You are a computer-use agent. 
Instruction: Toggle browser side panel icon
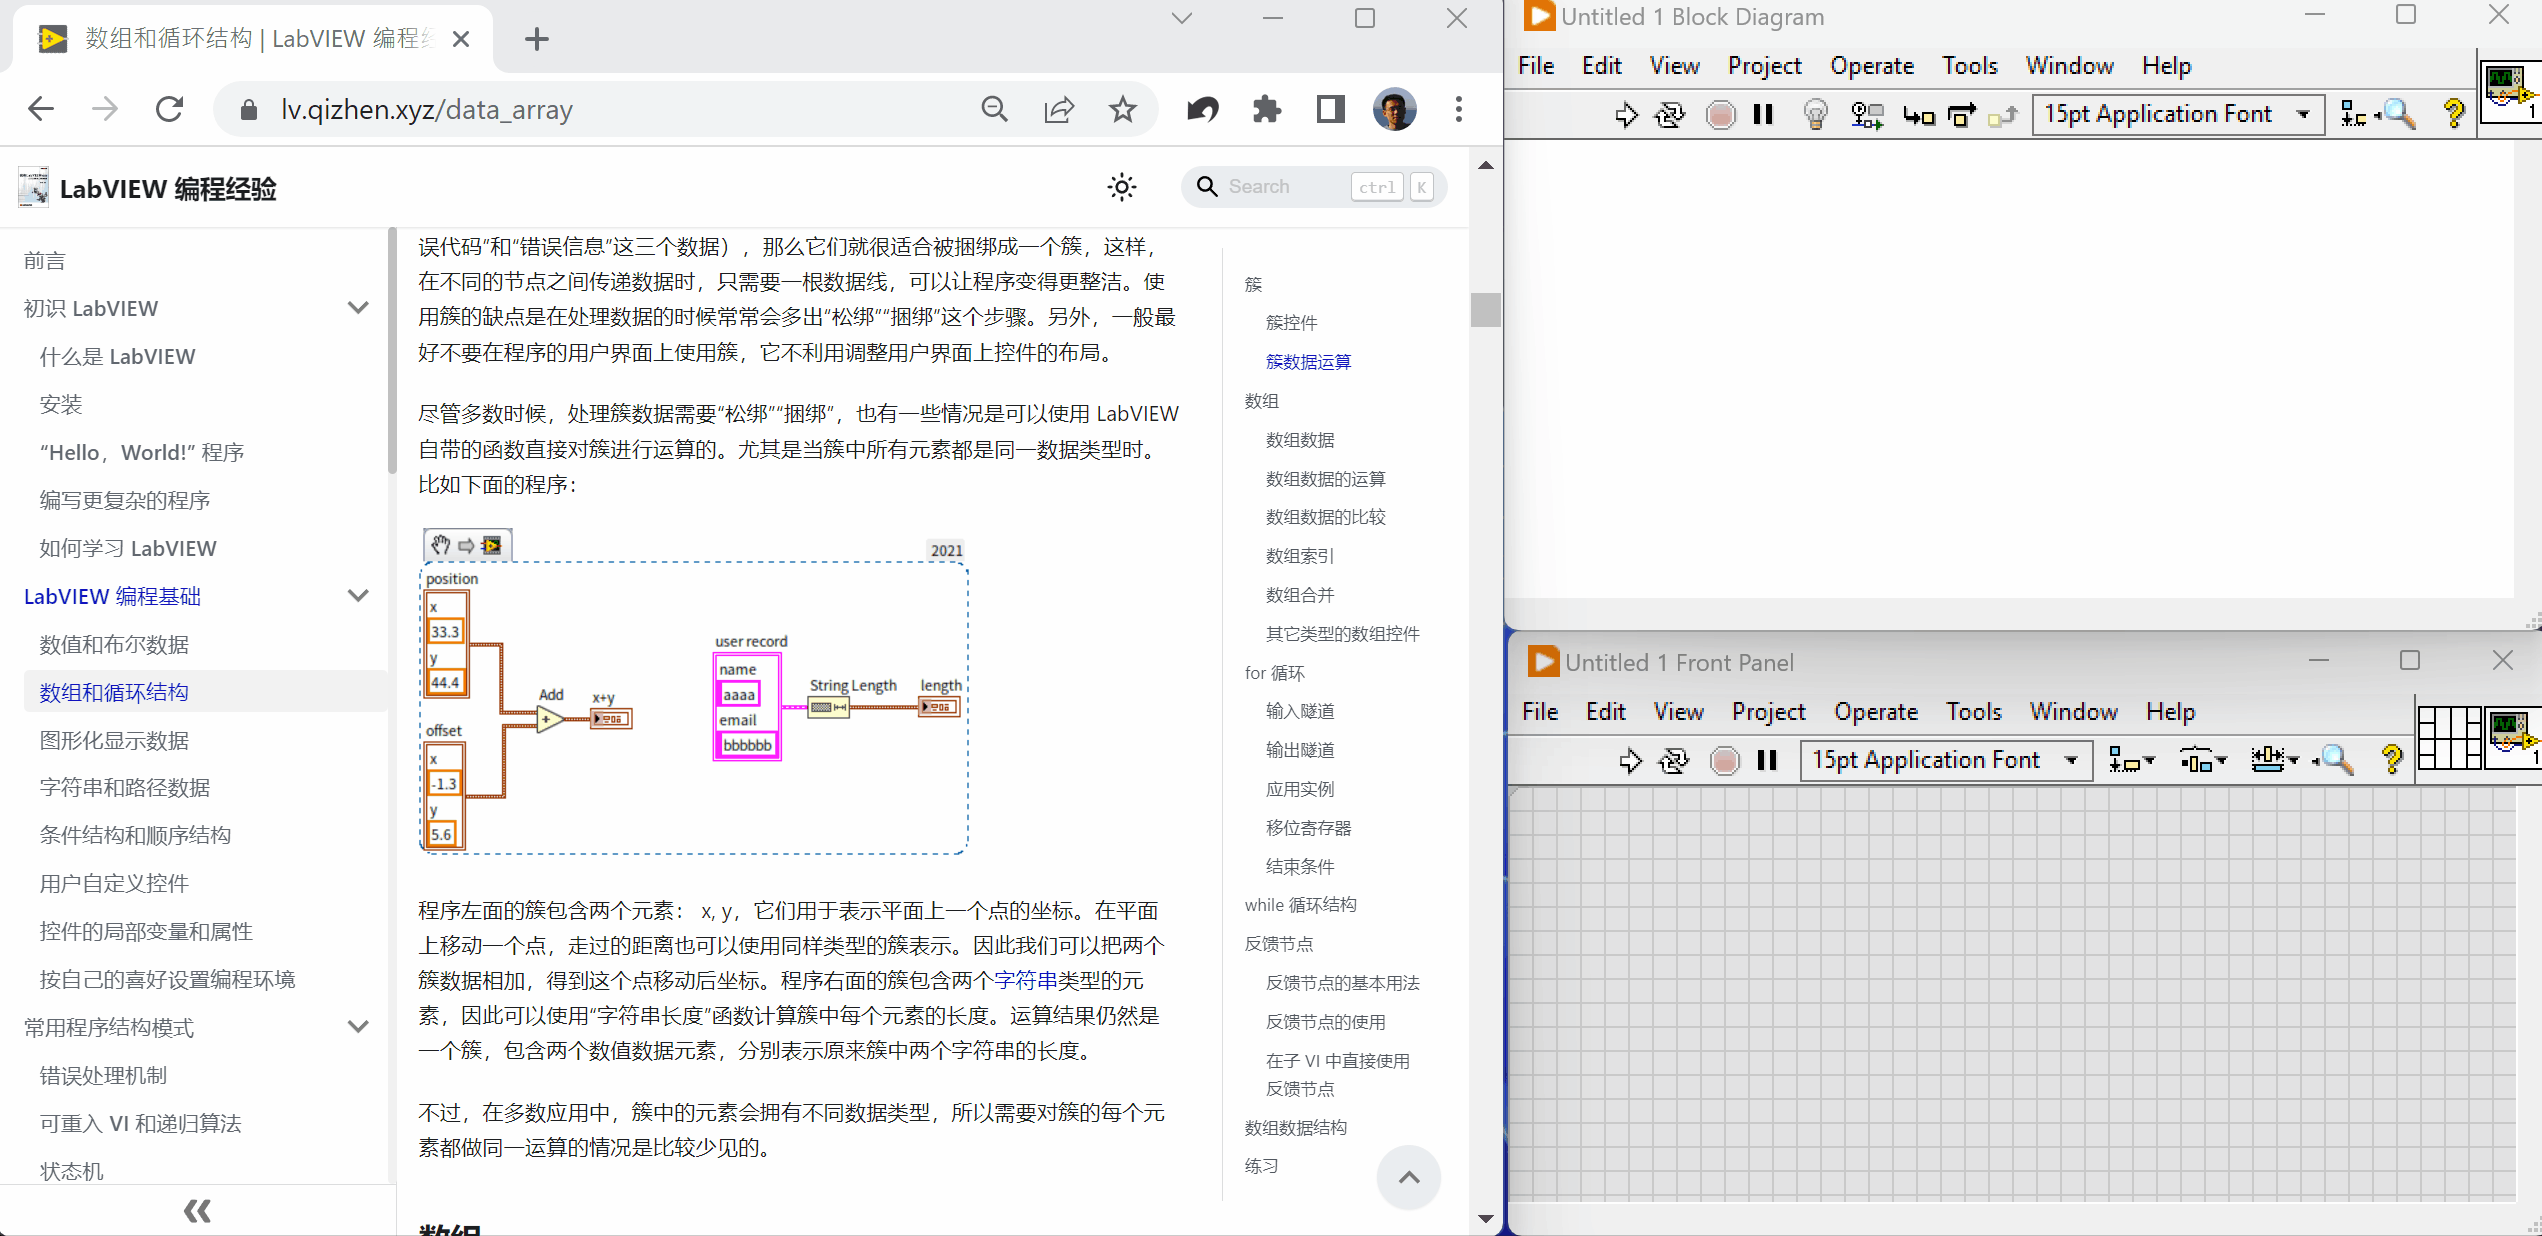click(1330, 109)
